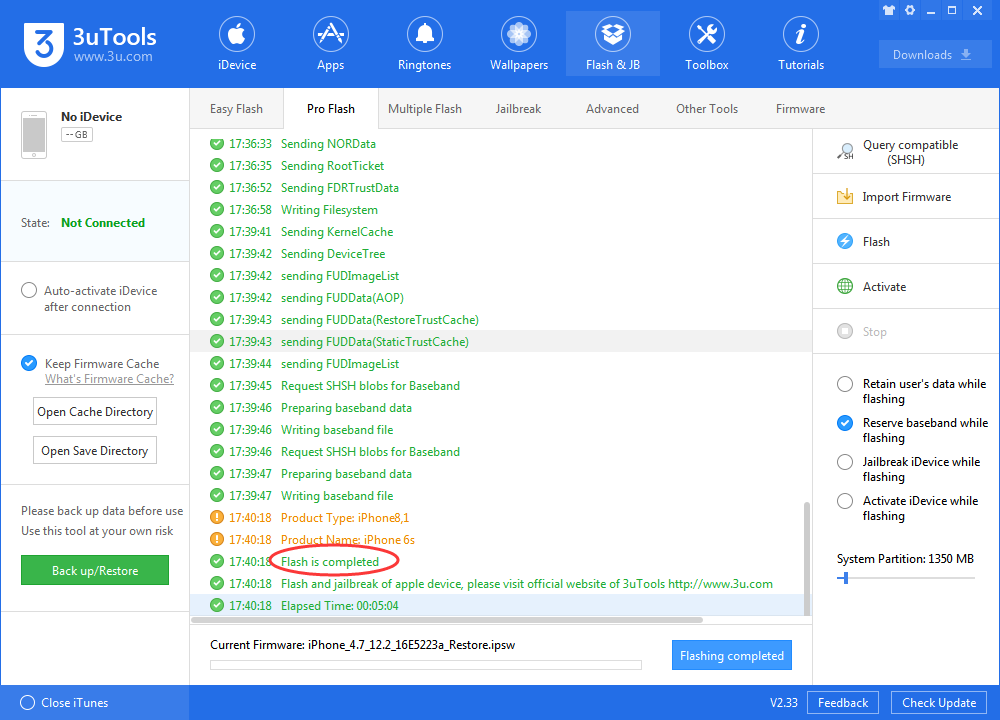Enable Jailbreak iDevice while flashing
Viewport: 1000px width, 720px height.
pyautogui.click(x=845, y=462)
